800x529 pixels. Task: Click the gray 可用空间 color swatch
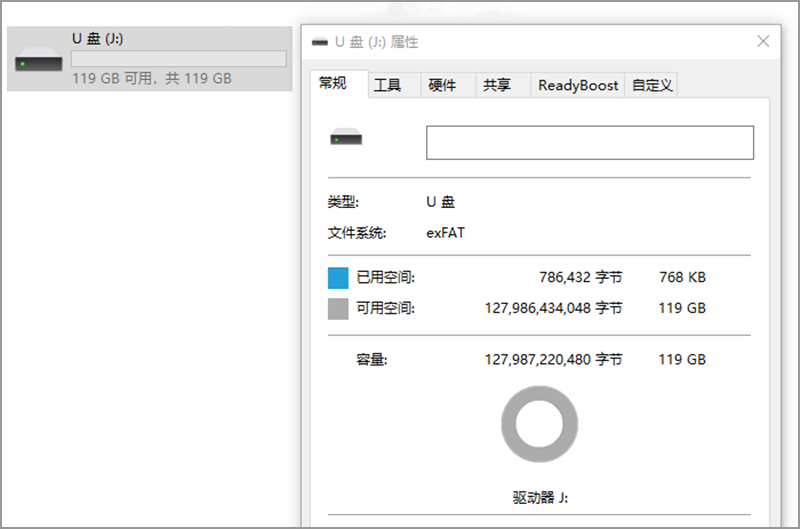338,309
